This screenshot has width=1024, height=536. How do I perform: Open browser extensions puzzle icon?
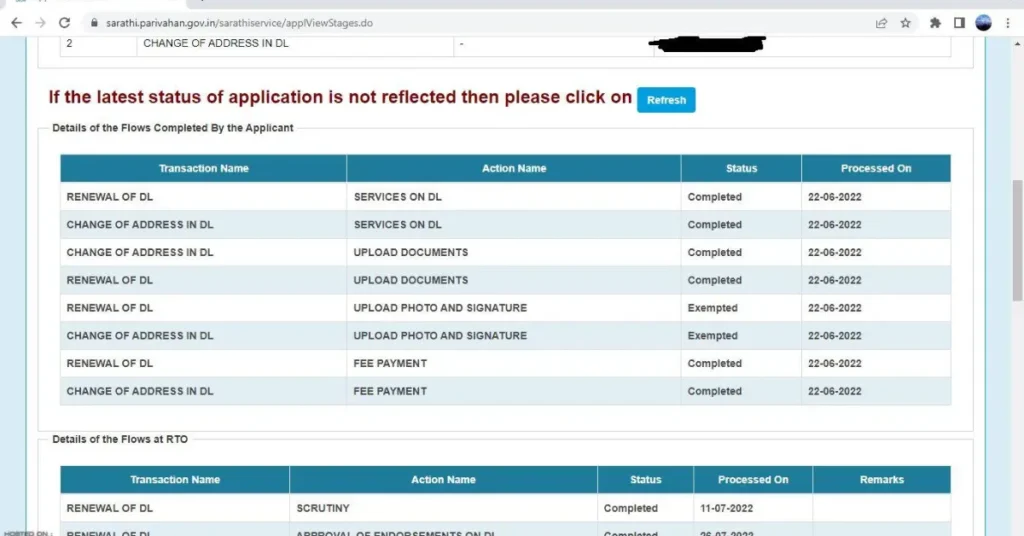point(935,23)
